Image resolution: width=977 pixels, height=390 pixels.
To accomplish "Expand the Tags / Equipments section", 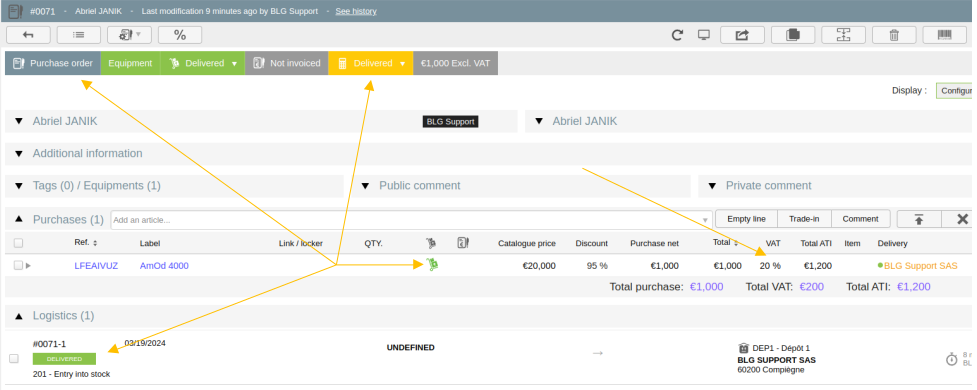I will [x=19, y=186].
